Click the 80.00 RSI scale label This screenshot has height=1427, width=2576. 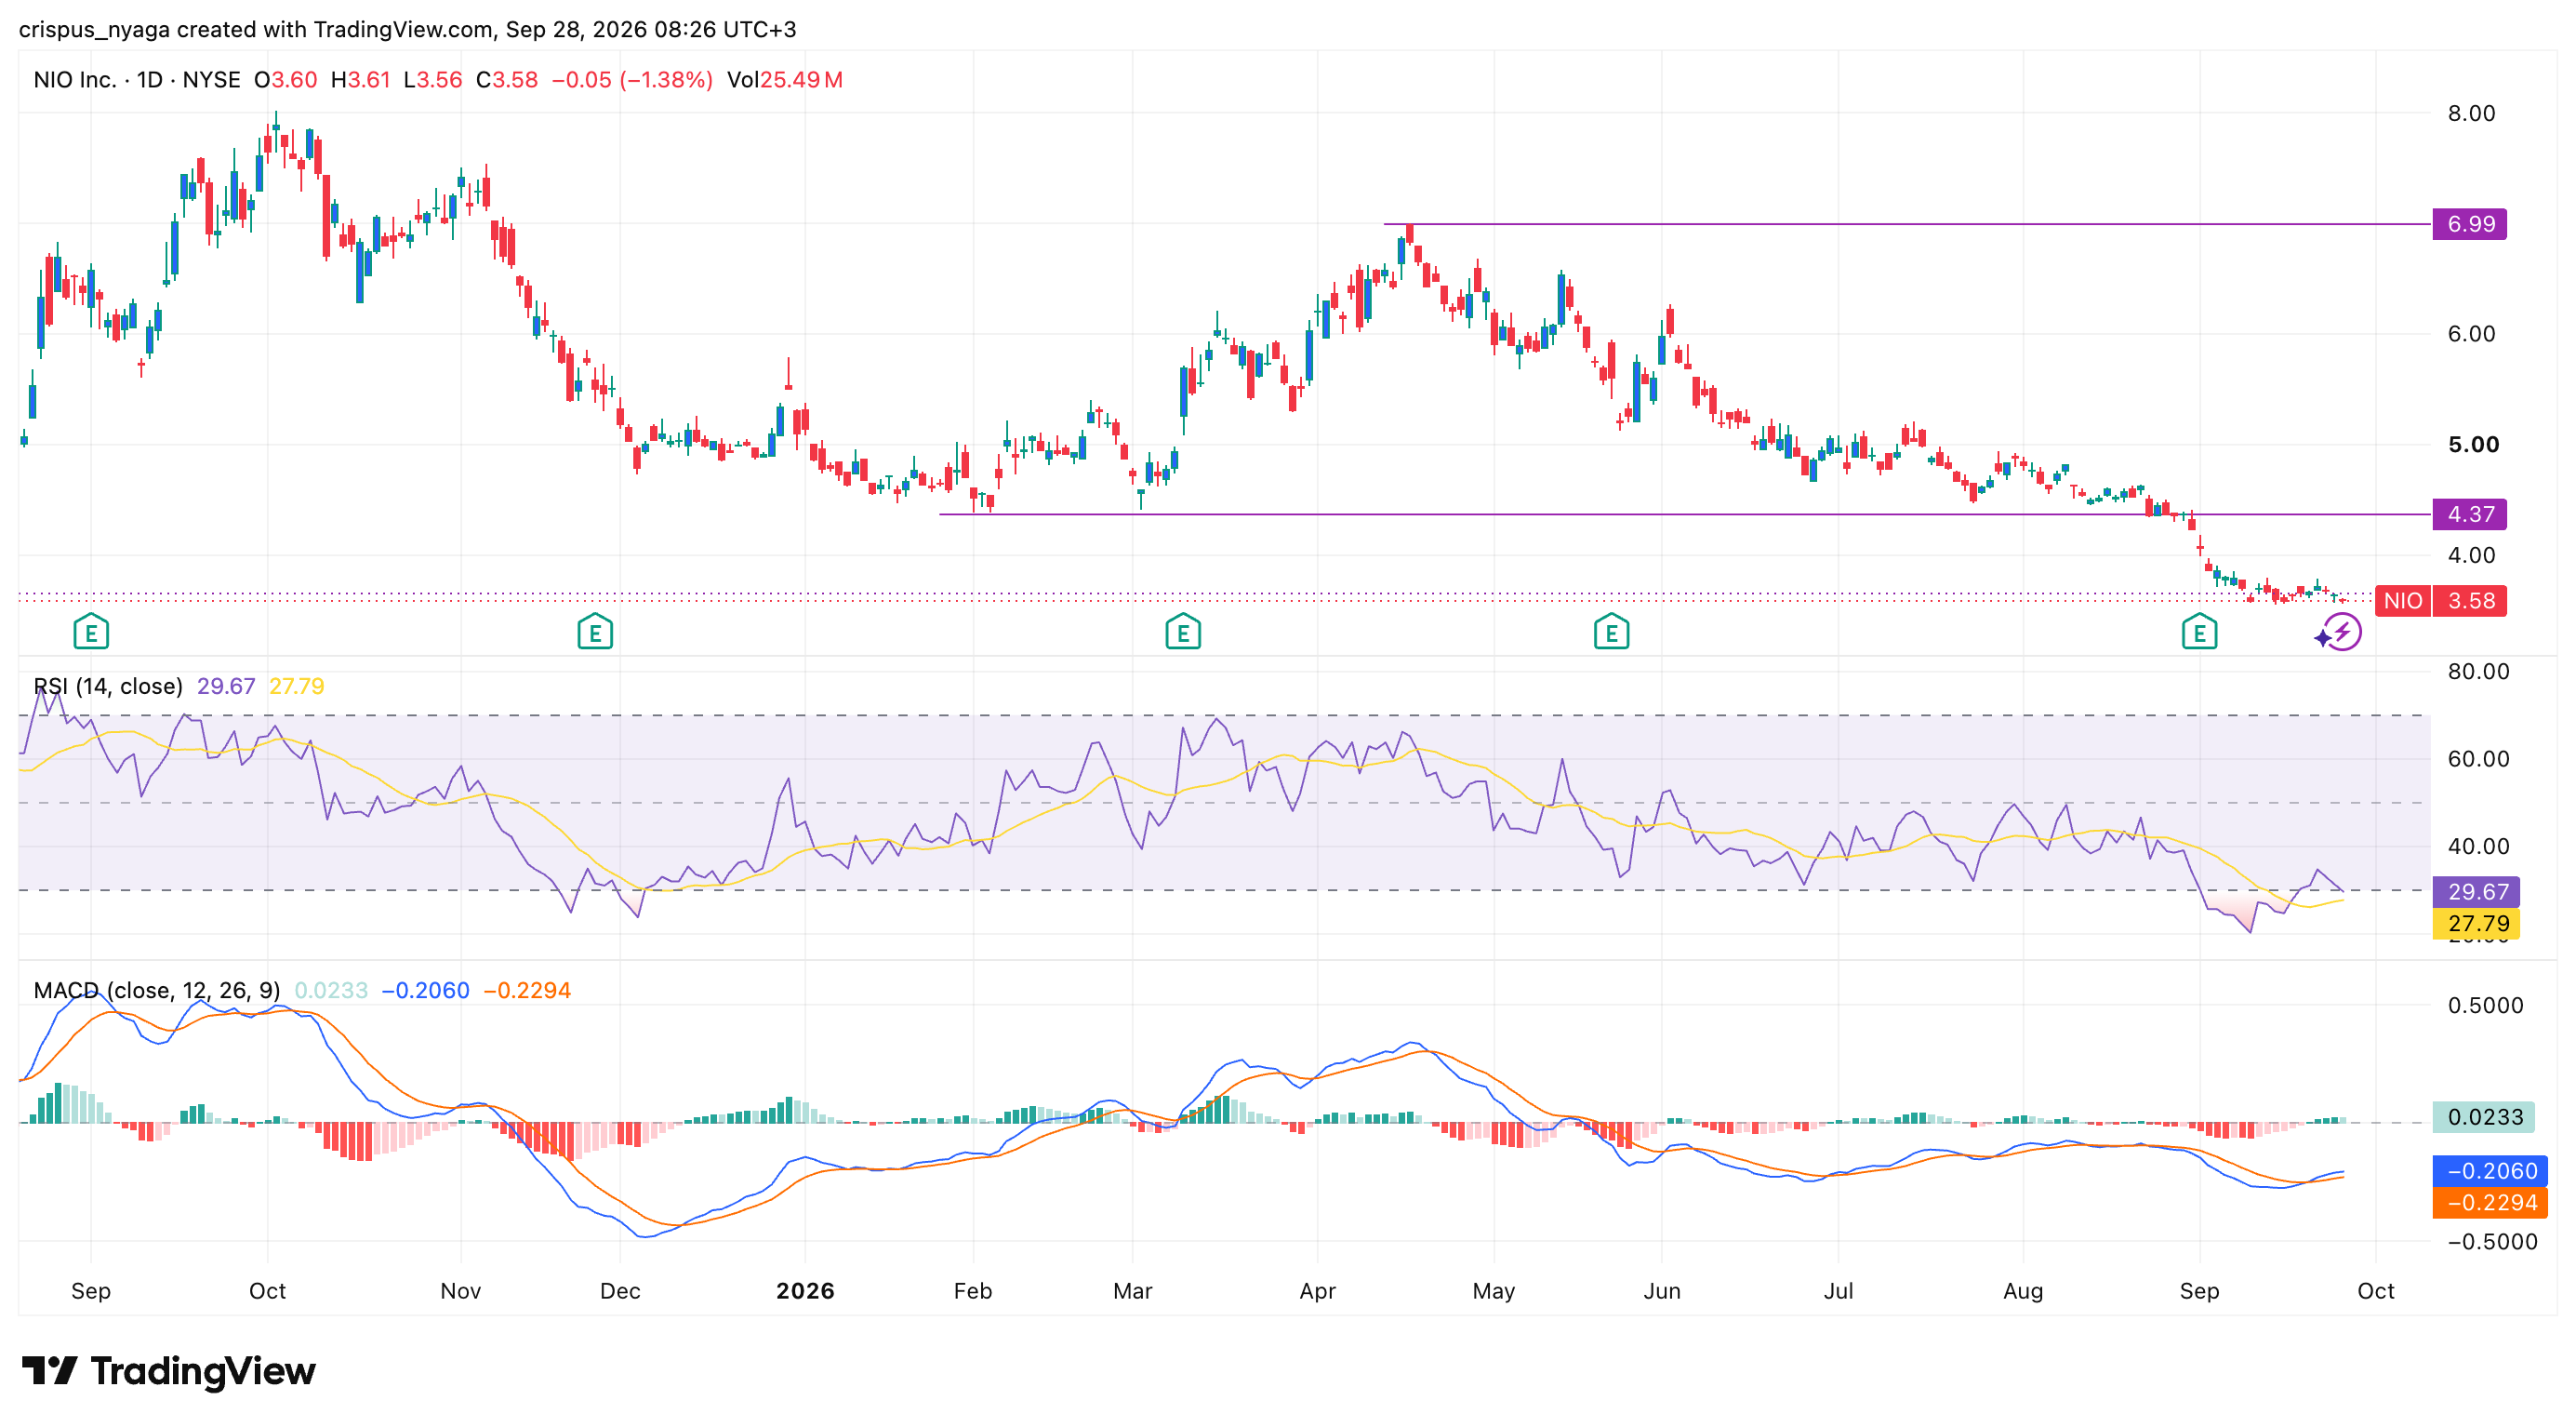click(x=2478, y=671)
